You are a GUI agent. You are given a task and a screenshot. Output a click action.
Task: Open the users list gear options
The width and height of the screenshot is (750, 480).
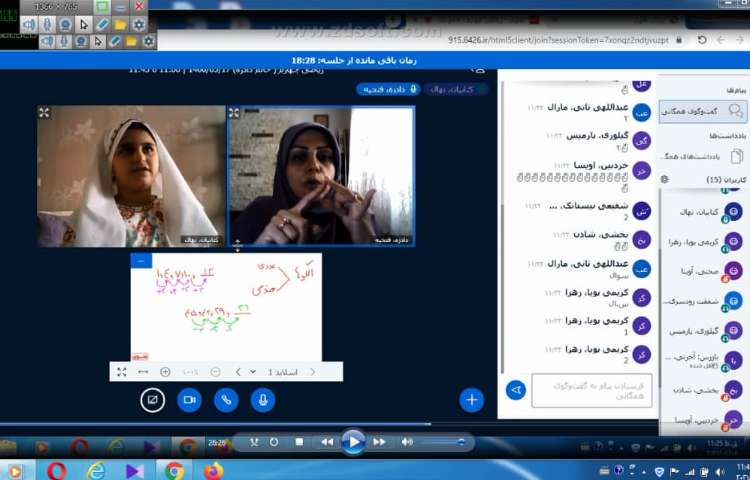click(664, 180)
